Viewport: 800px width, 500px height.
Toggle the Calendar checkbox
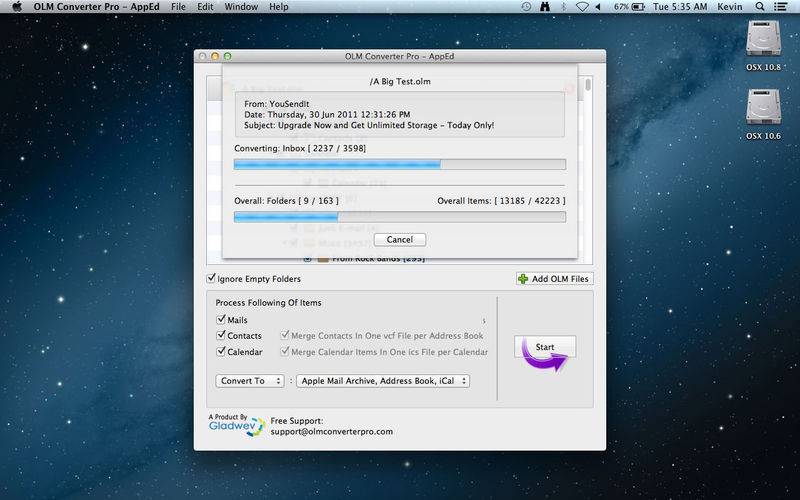(x=221, y=351)
